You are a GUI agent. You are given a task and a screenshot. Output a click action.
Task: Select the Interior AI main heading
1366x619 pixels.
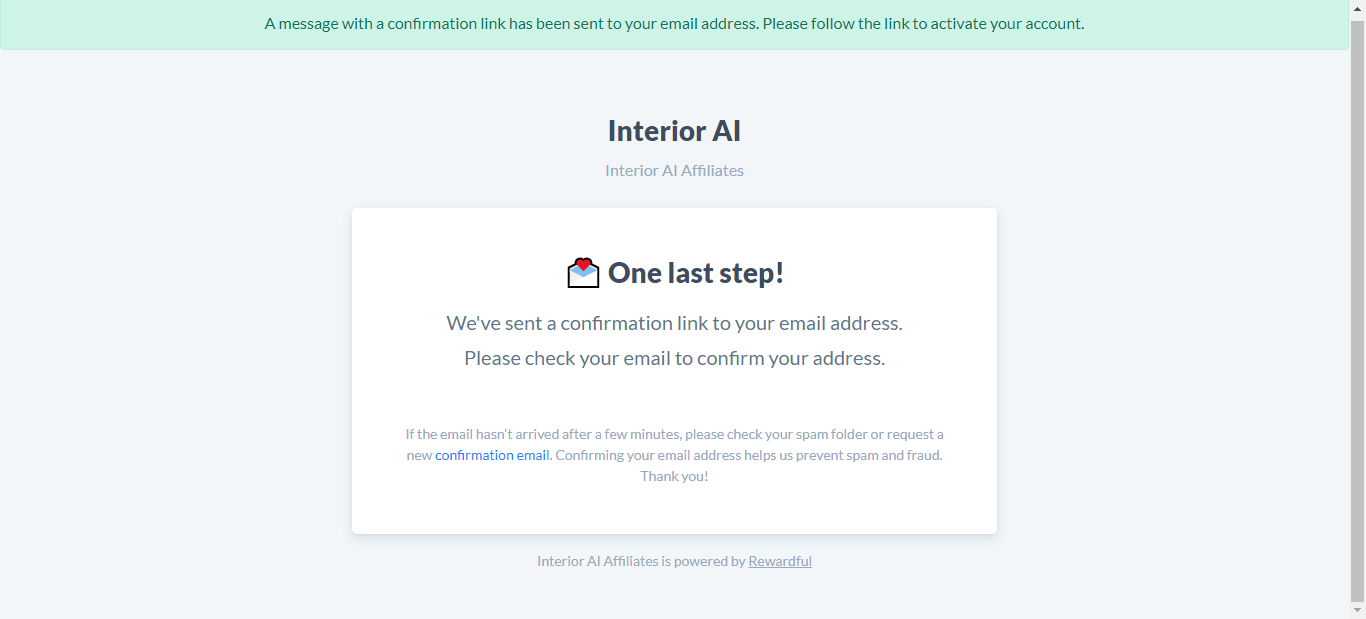pos(674,131)
